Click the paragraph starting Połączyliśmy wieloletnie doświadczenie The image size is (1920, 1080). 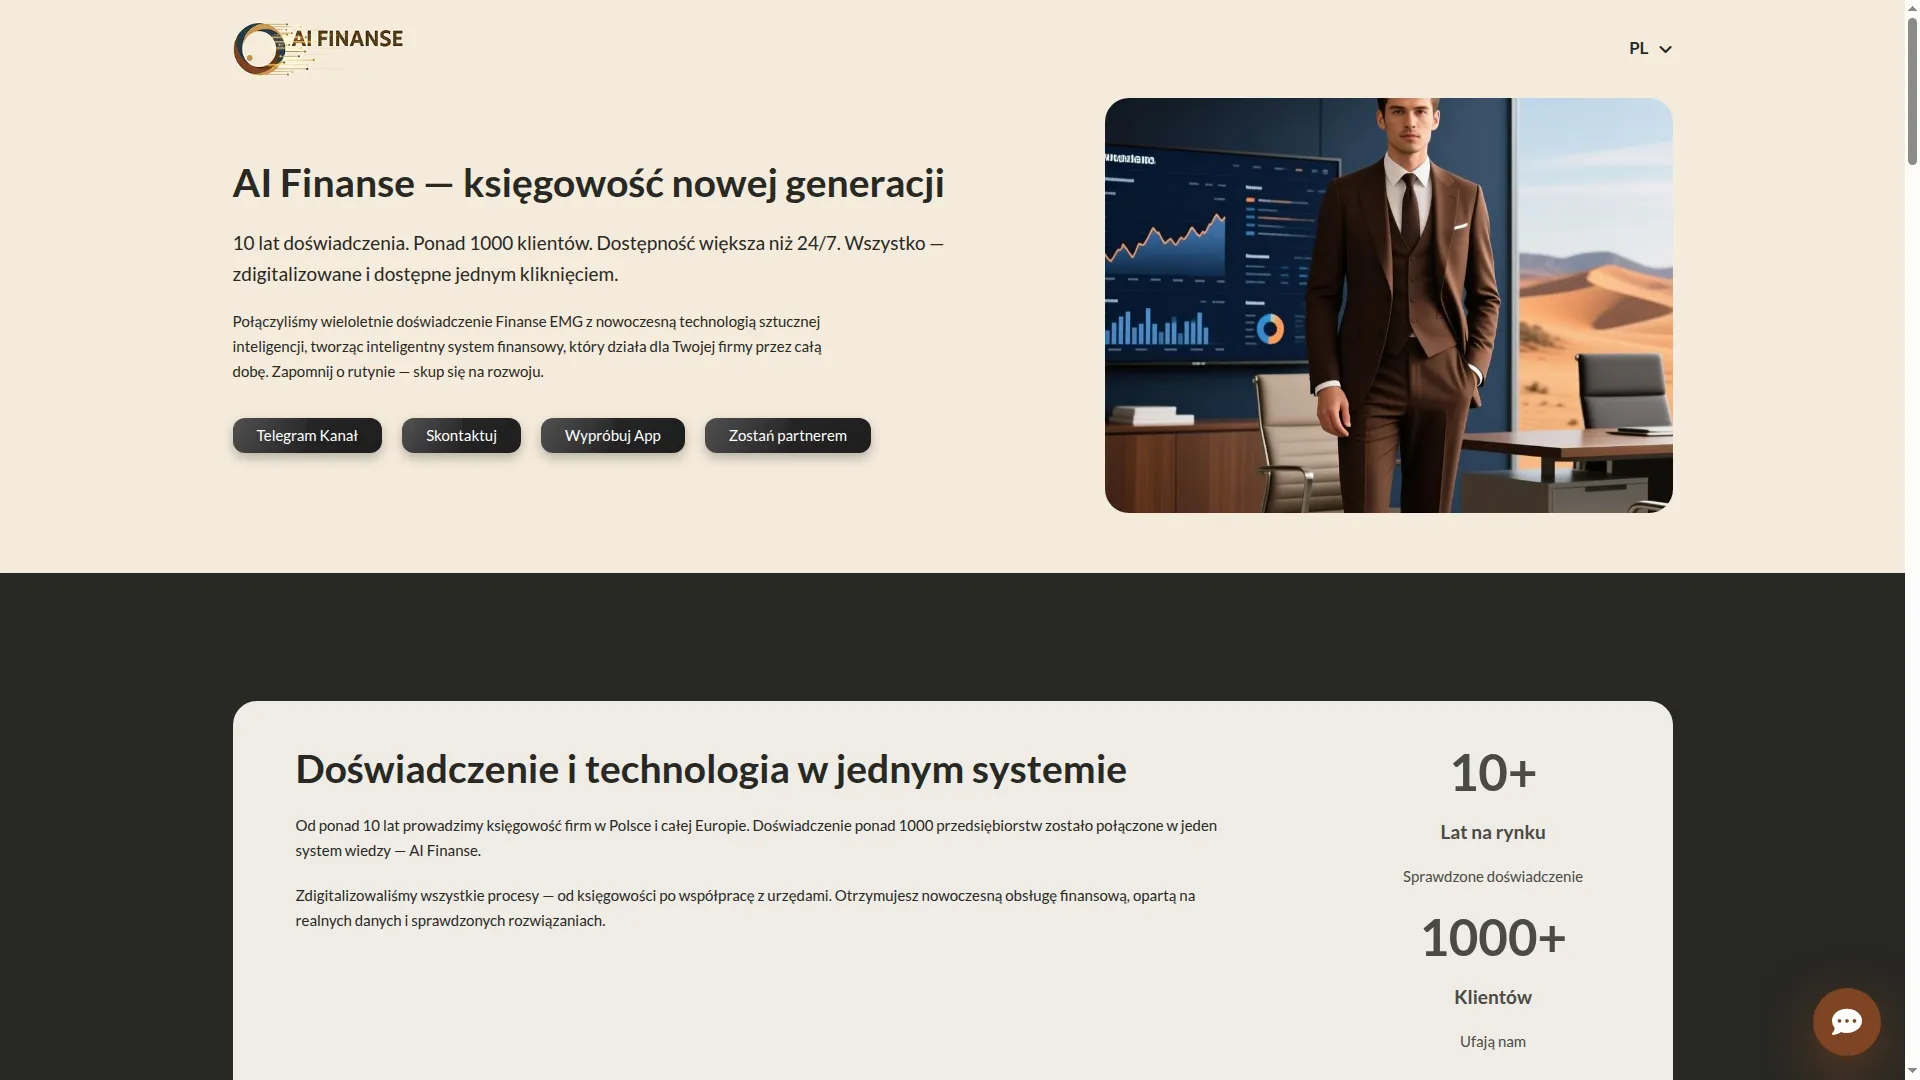[527, 346]
